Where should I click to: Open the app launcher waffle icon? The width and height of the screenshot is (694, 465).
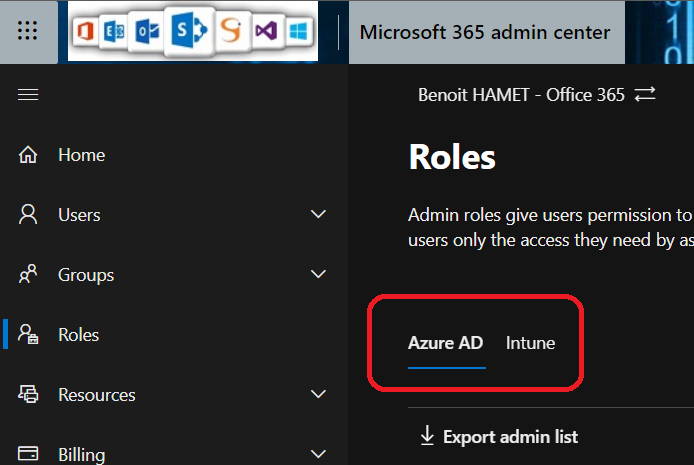pos(28,32)
